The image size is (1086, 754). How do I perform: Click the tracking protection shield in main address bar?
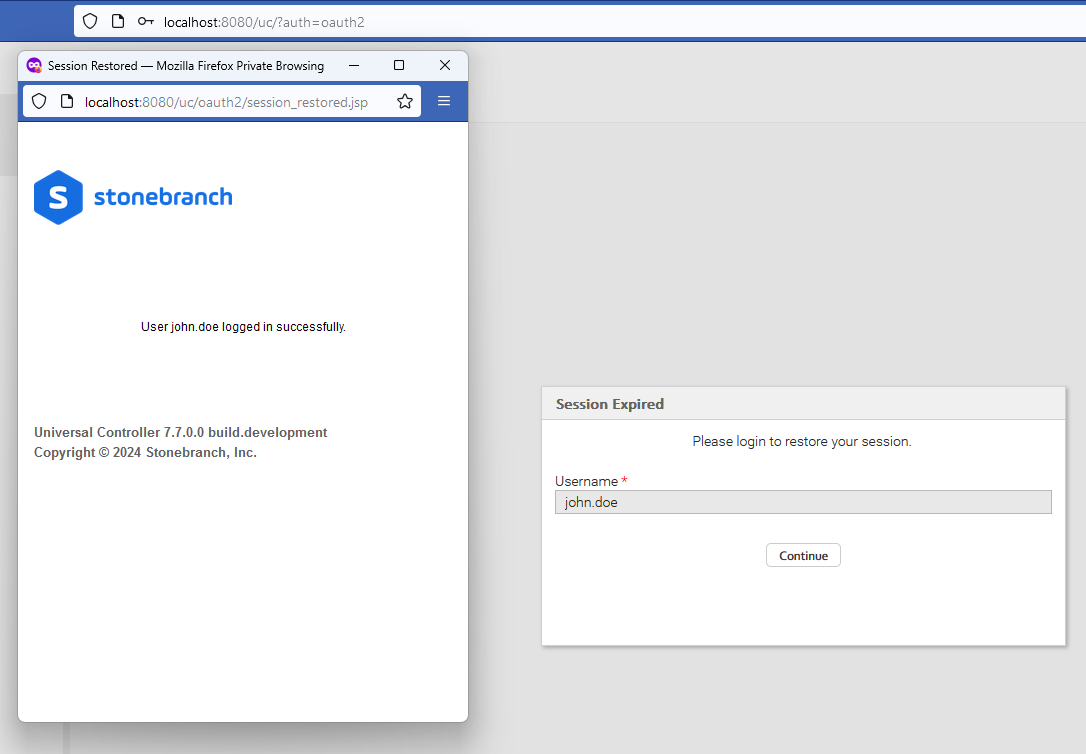[x=90, y=21]
